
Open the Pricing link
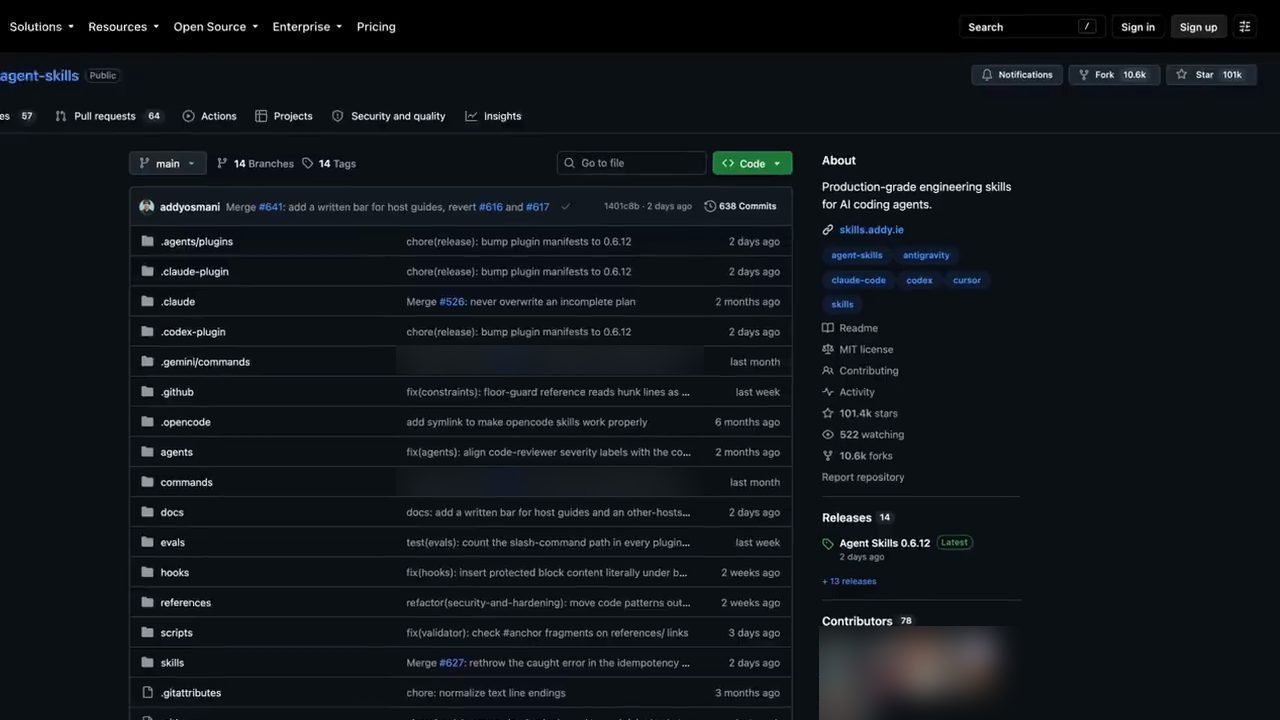(x=376, y=27)
